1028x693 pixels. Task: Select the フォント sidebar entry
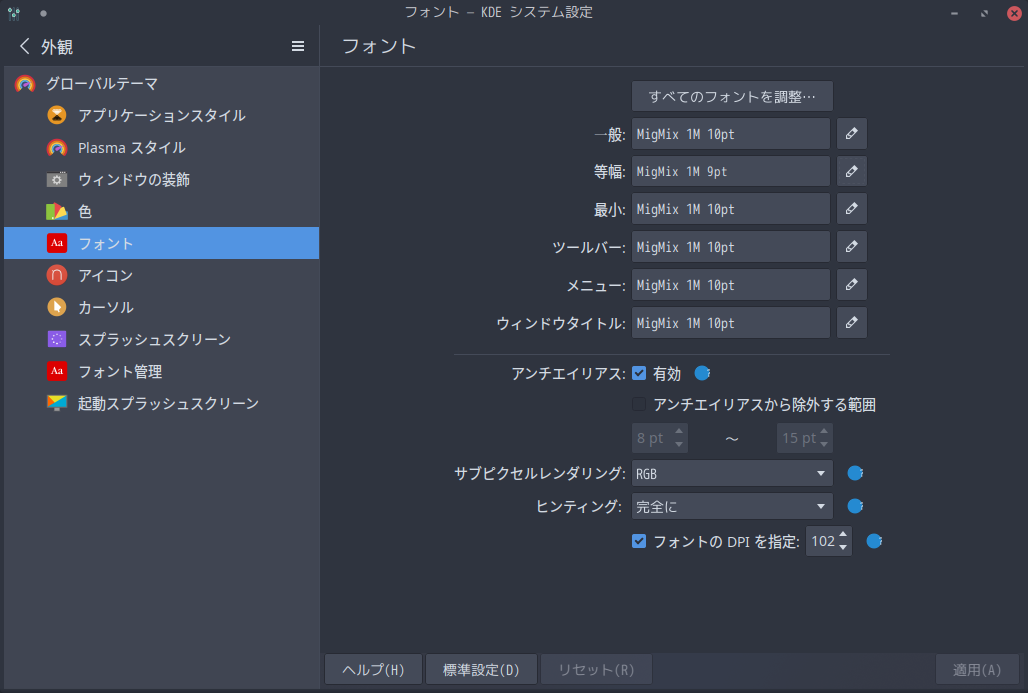pyautogui.click(x=161, y=243)
